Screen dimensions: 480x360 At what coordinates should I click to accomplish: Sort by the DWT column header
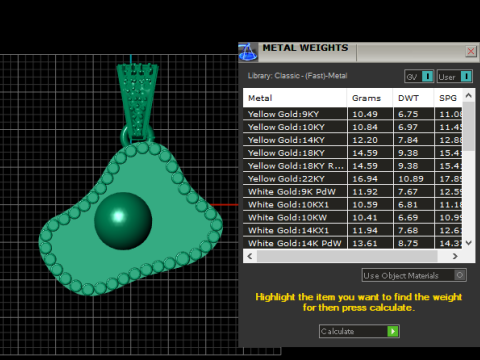pos(413,98)
